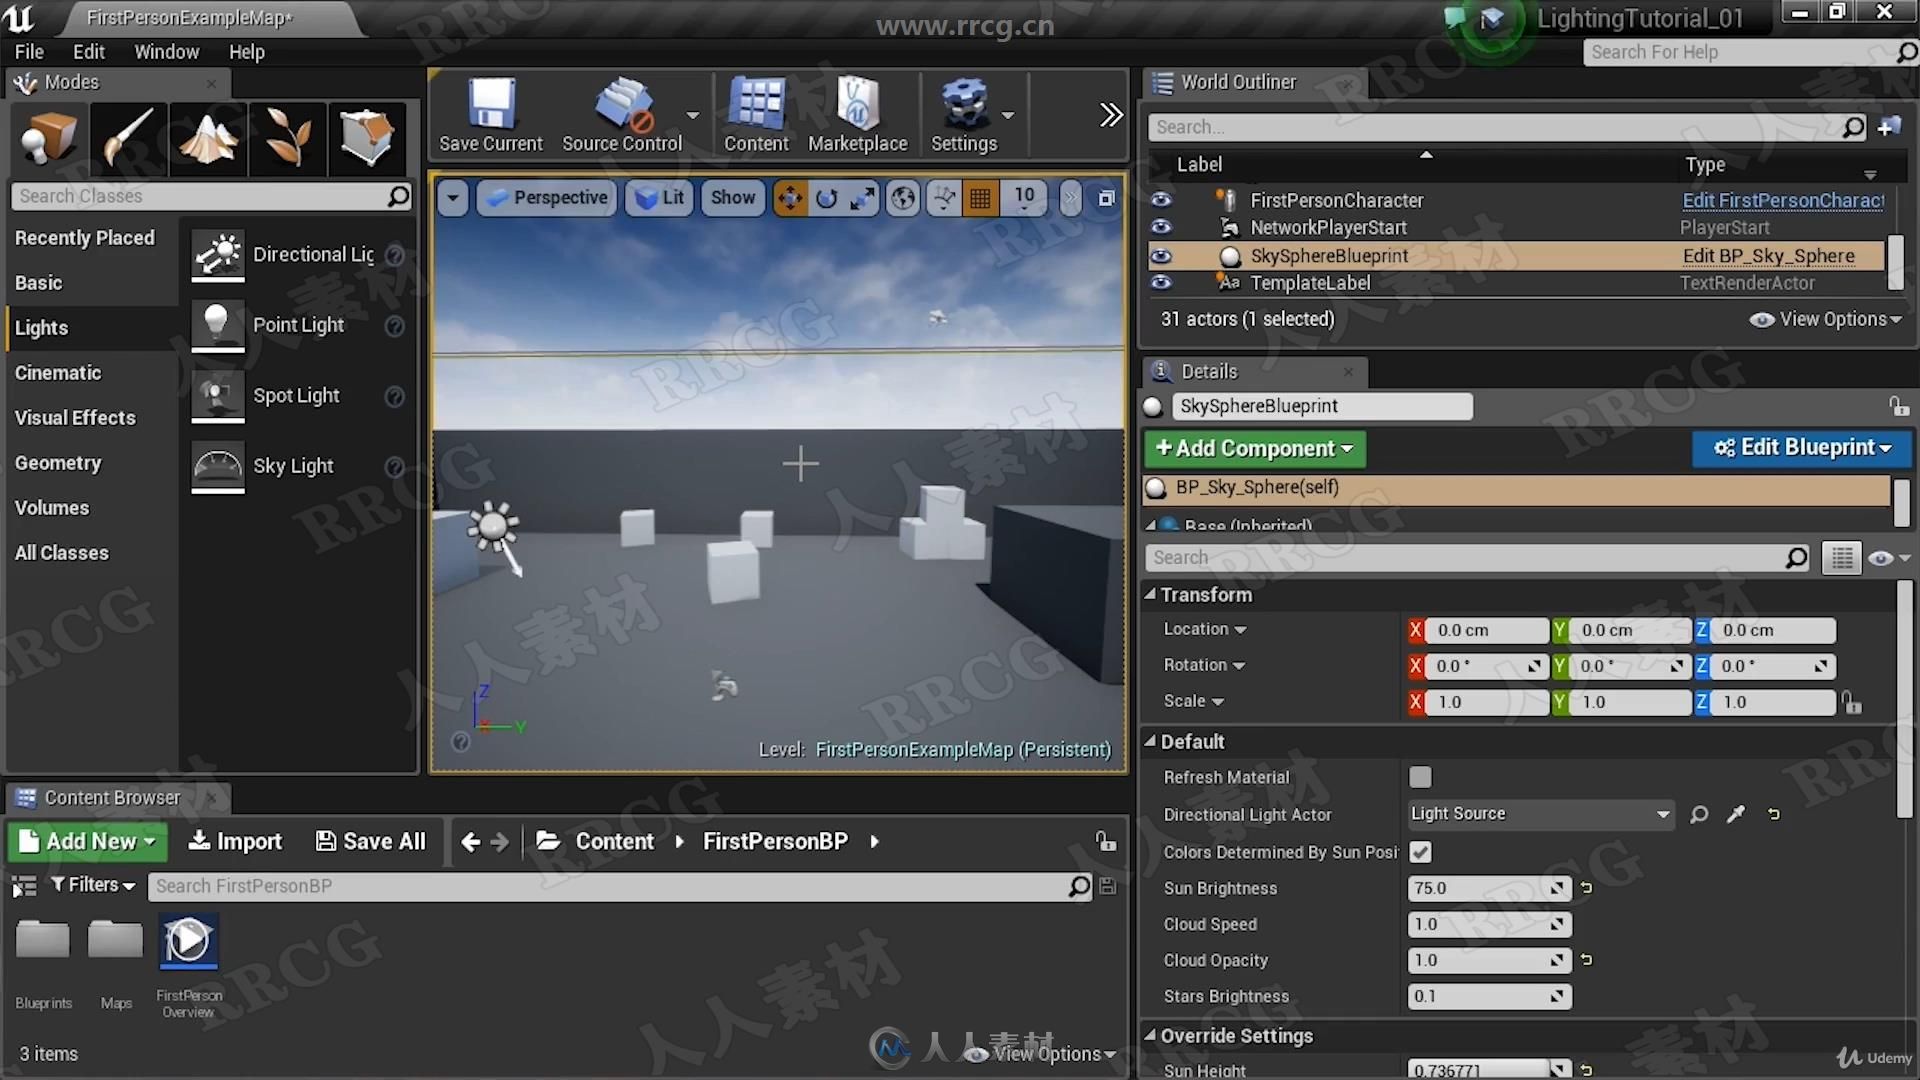Toggle the scale lock icon
The image size is (1920, 1080).
coord(1852,703)
